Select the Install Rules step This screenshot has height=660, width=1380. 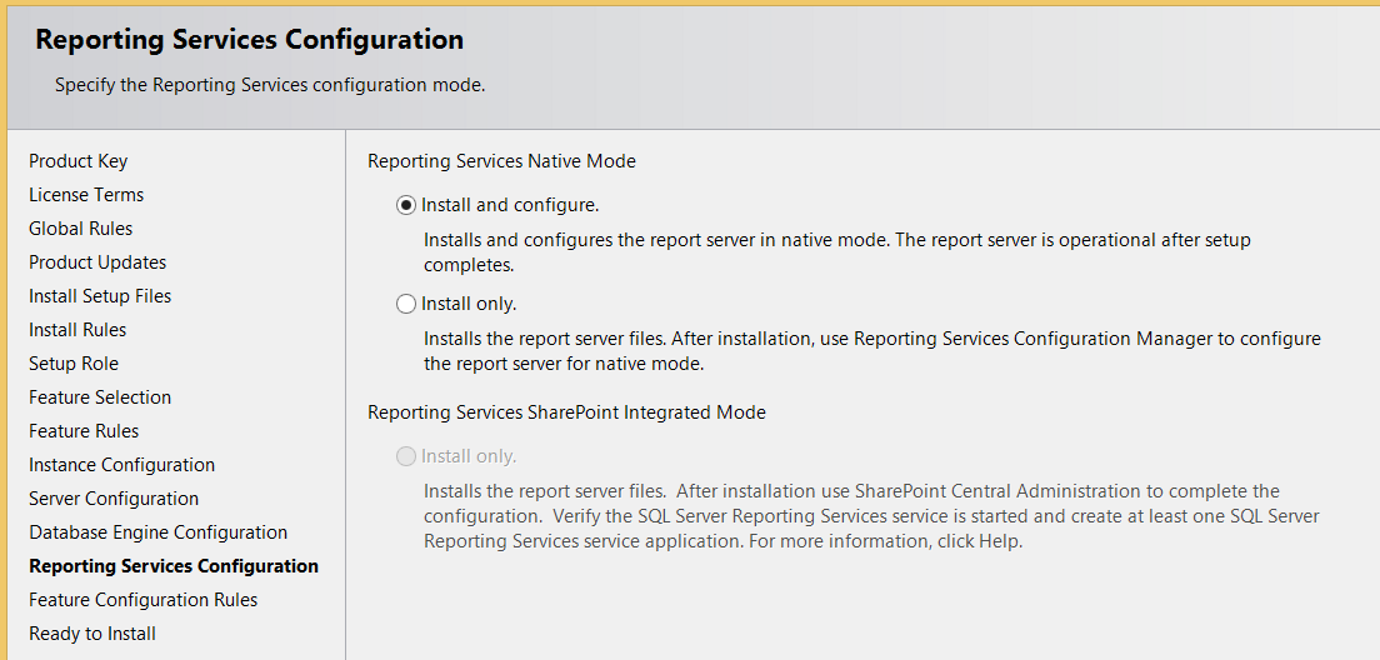click(78, 330)
